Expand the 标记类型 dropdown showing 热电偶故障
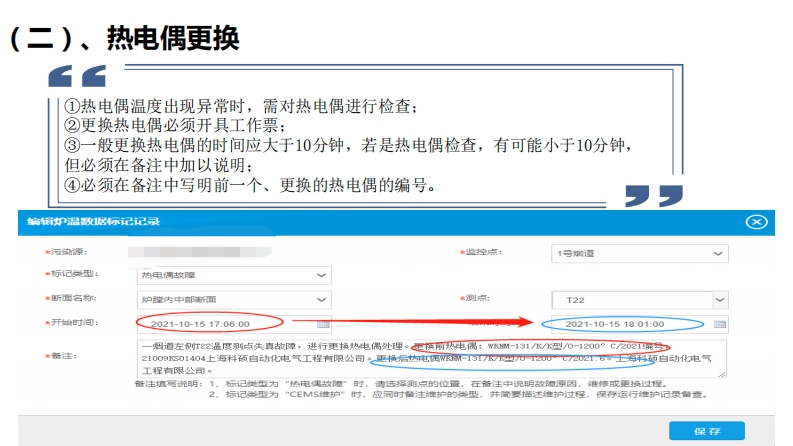 [x=322, y=275]
